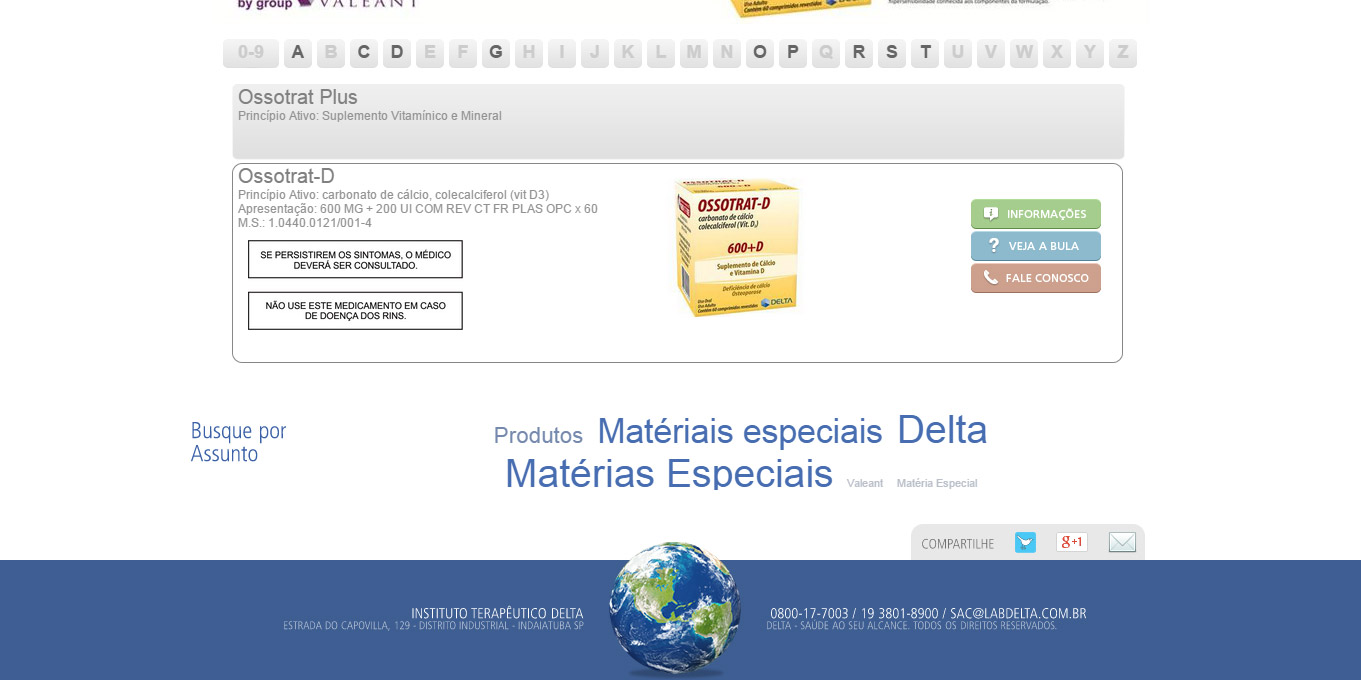Click the M.S.: 1.0440.0121/001-4 registration text
The image size is (1361, 680).
(x=305, y=223)
